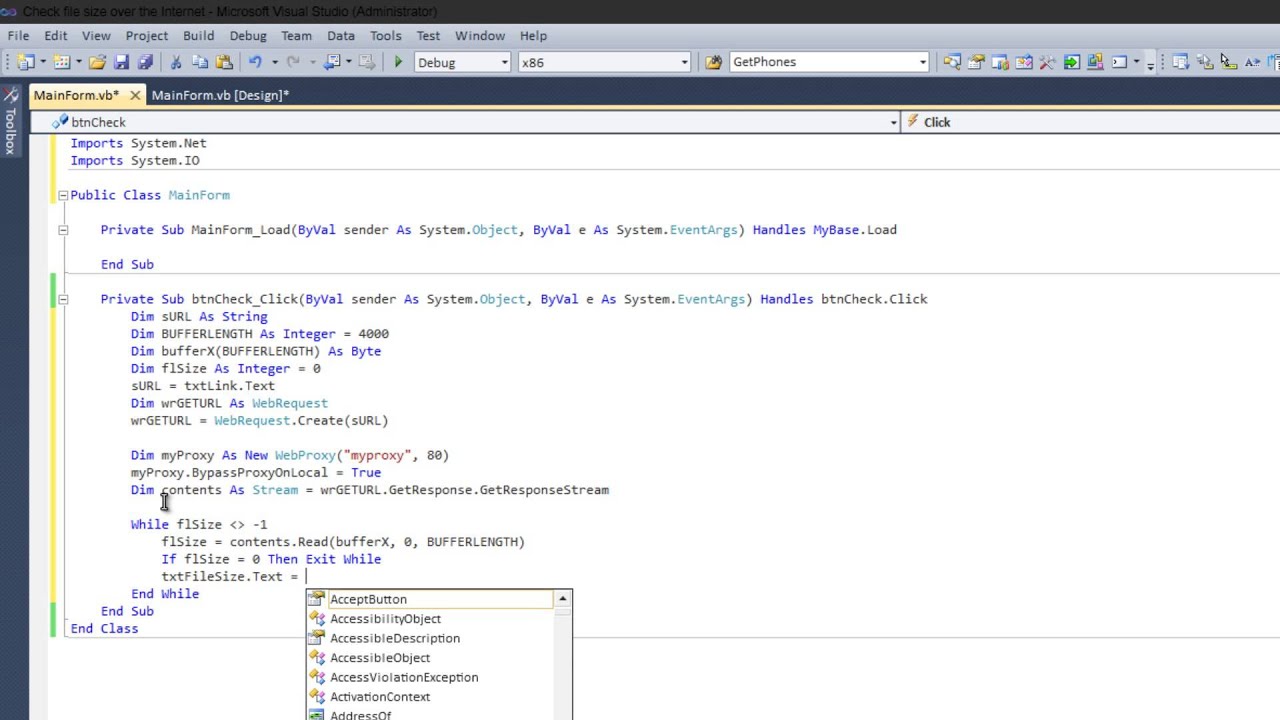This screenshot has width=1280, height=720.
Task: Click the third text editor toolbar icon
Action: coord(1228,62)
